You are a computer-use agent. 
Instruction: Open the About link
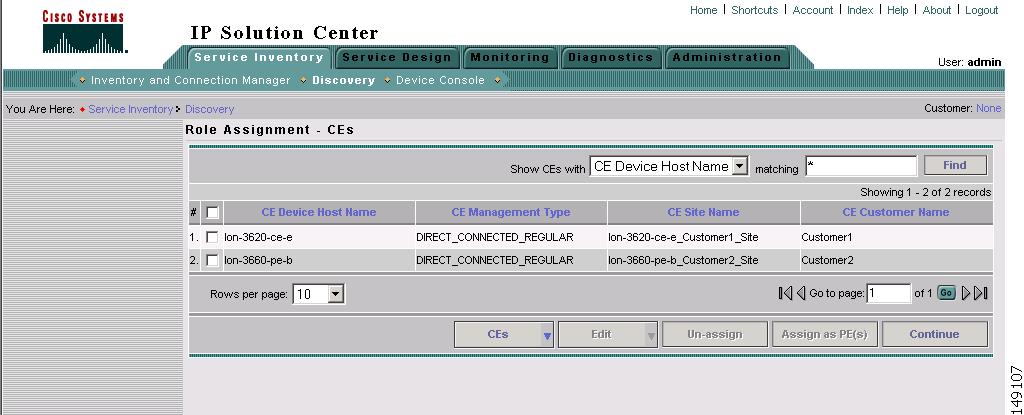(936, 10)
